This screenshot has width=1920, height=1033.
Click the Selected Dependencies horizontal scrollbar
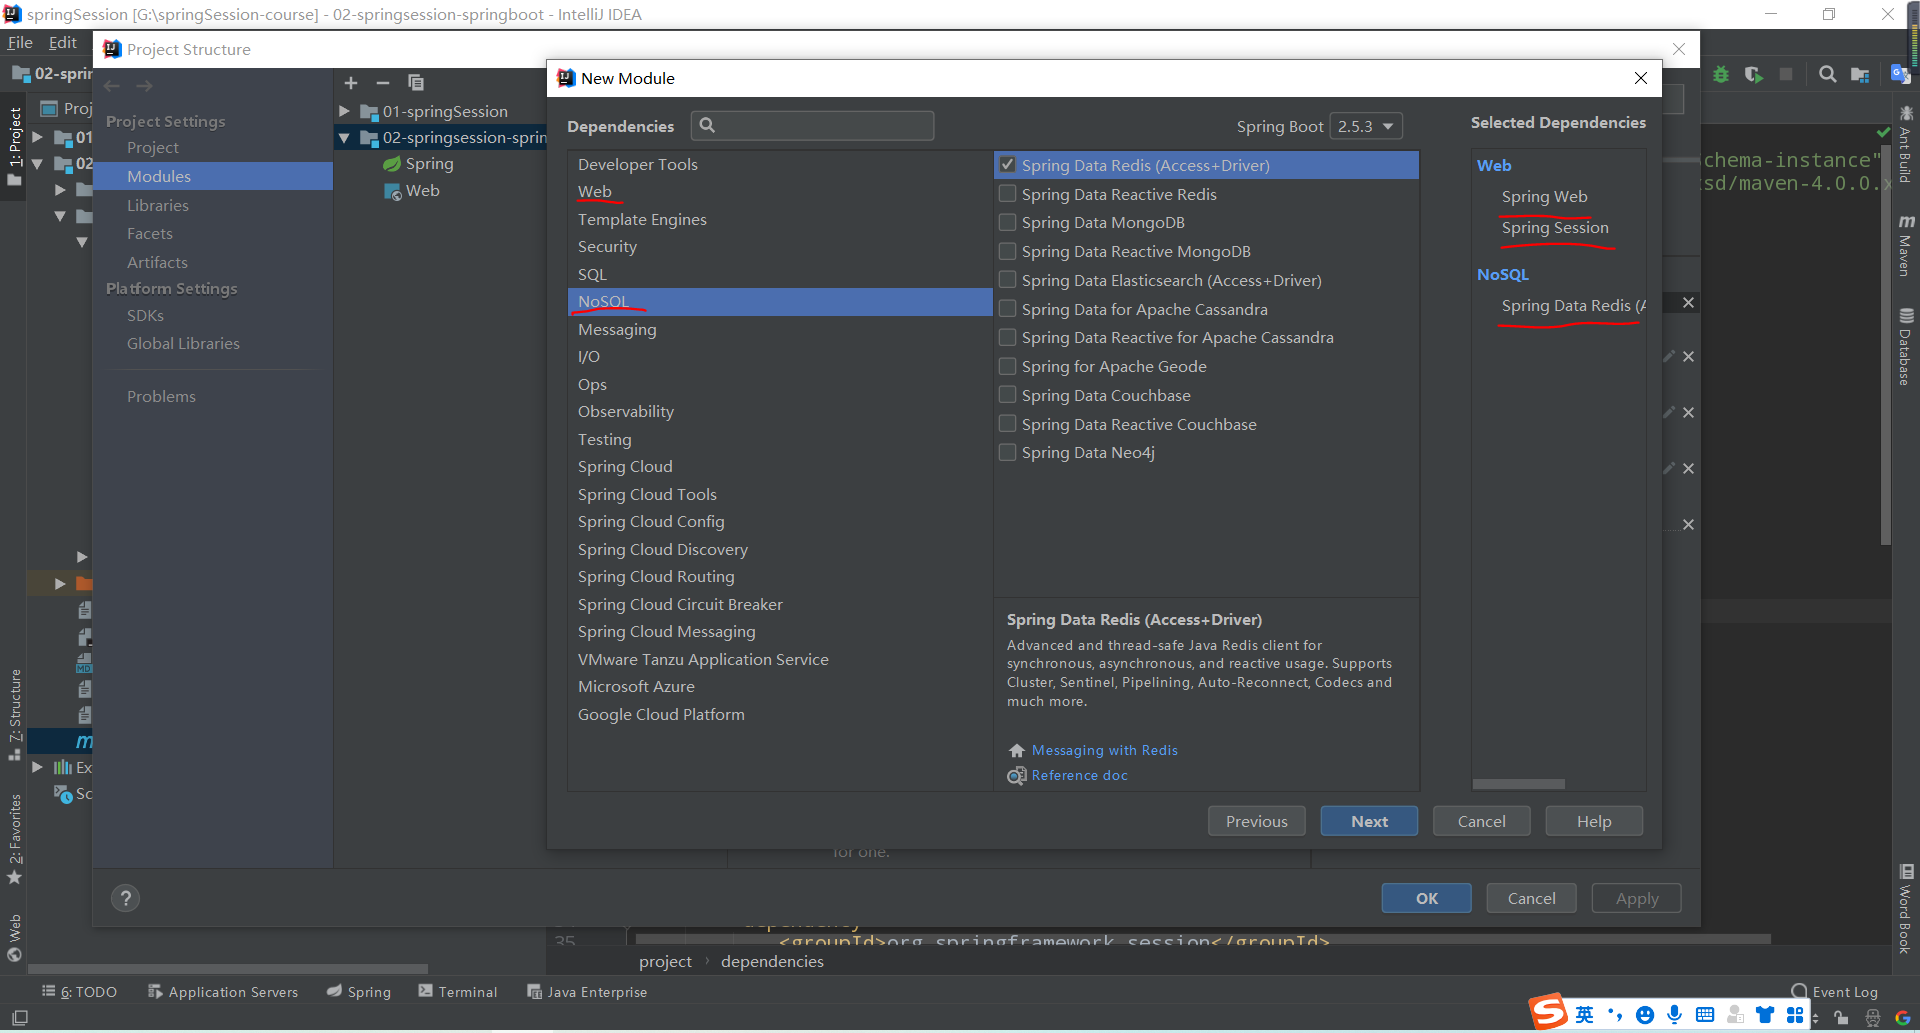(x=1519, y=784)
